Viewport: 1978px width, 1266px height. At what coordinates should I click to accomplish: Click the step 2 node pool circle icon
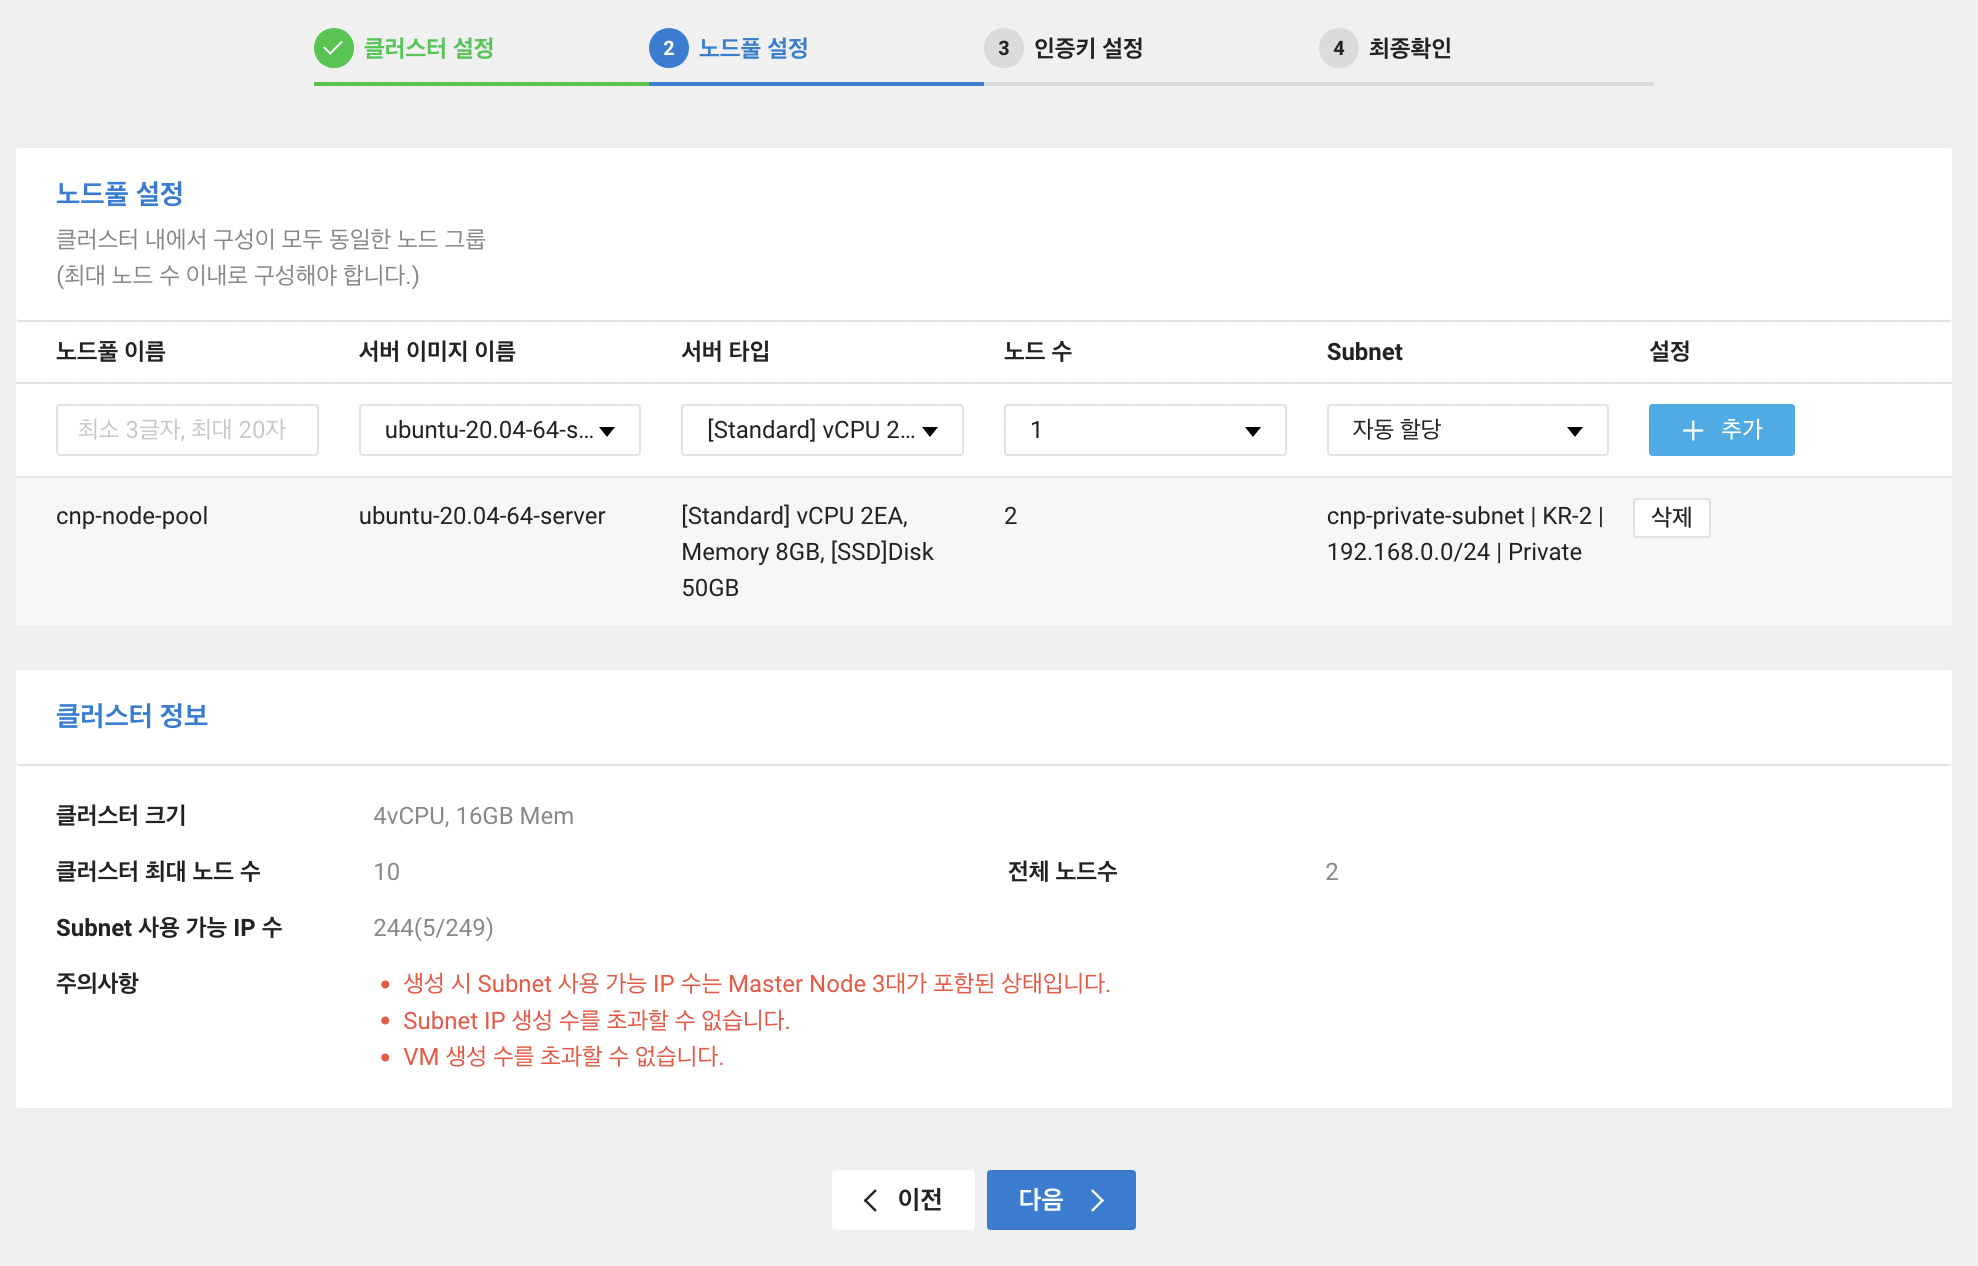(x=668, y=48)
